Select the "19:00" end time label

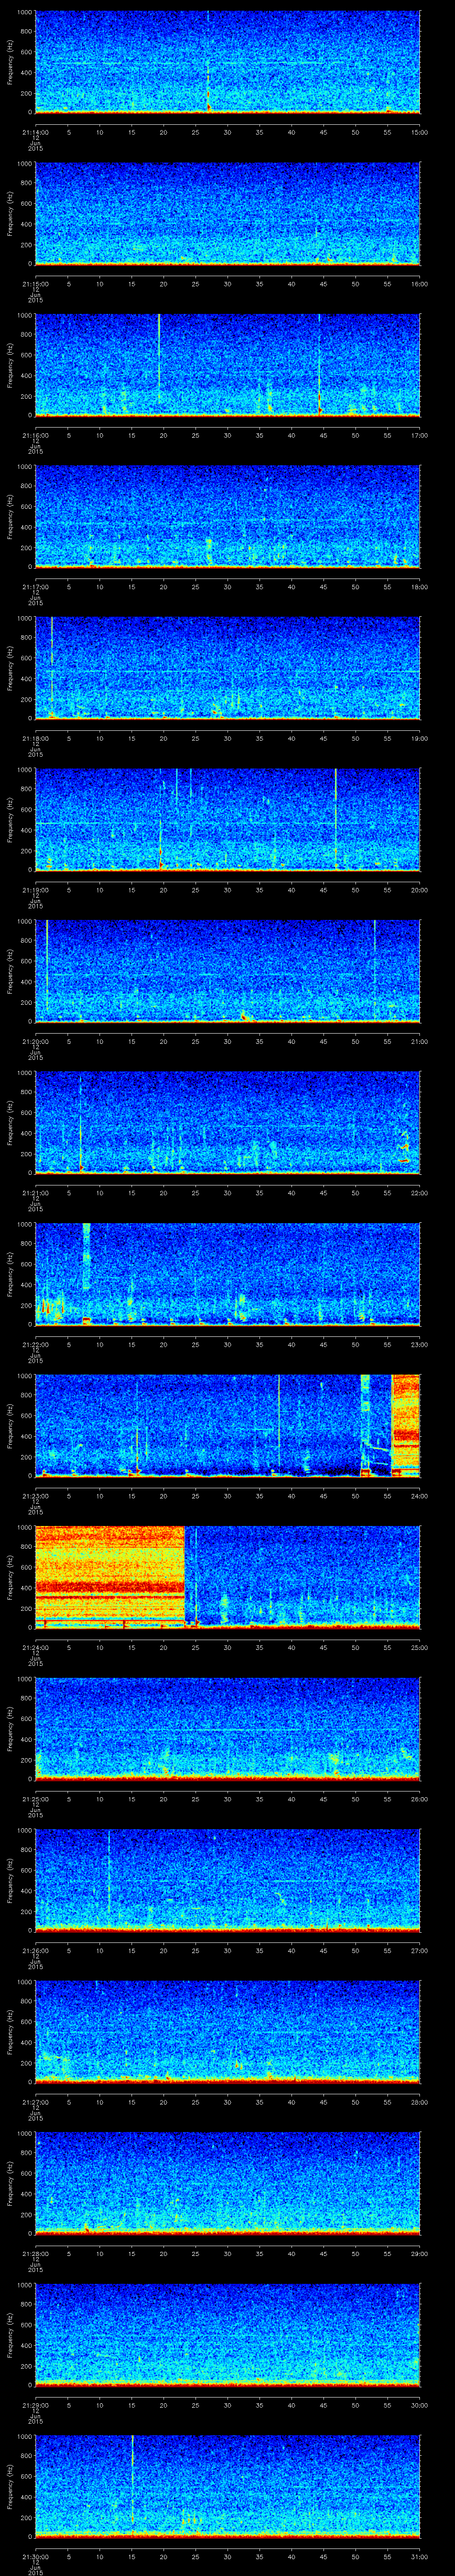420,738
